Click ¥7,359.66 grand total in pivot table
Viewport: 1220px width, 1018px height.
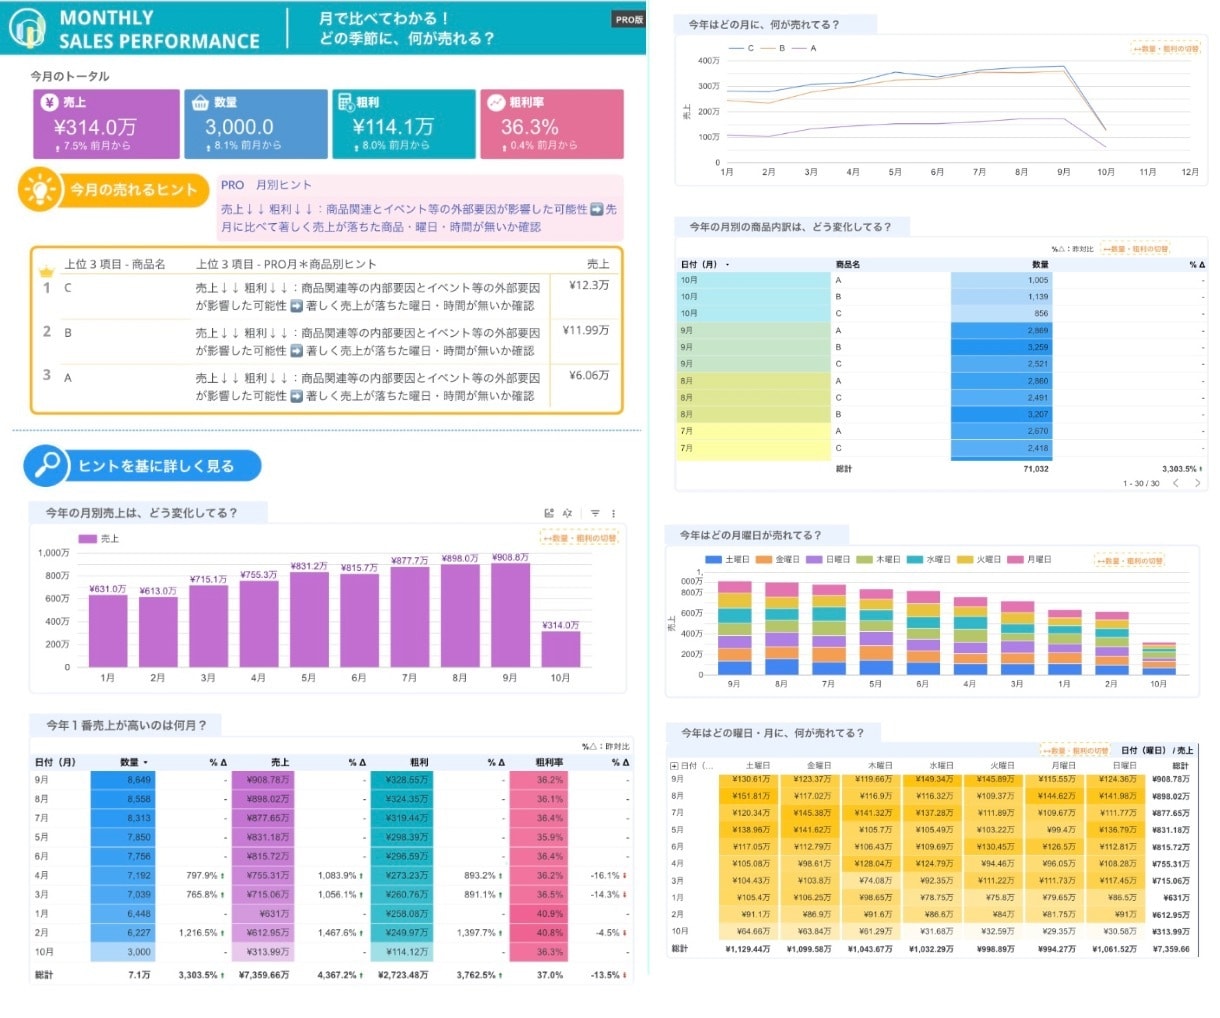[1170, 949]
